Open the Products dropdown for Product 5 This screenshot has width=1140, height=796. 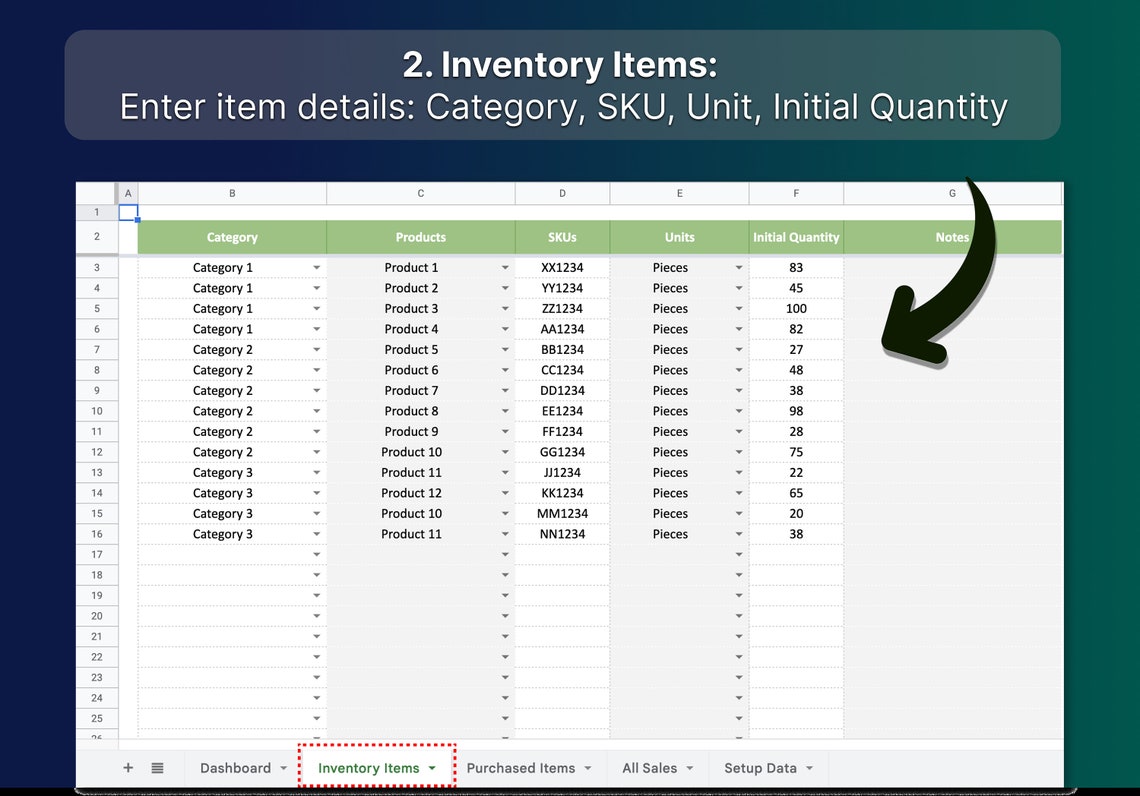point(504,349)
